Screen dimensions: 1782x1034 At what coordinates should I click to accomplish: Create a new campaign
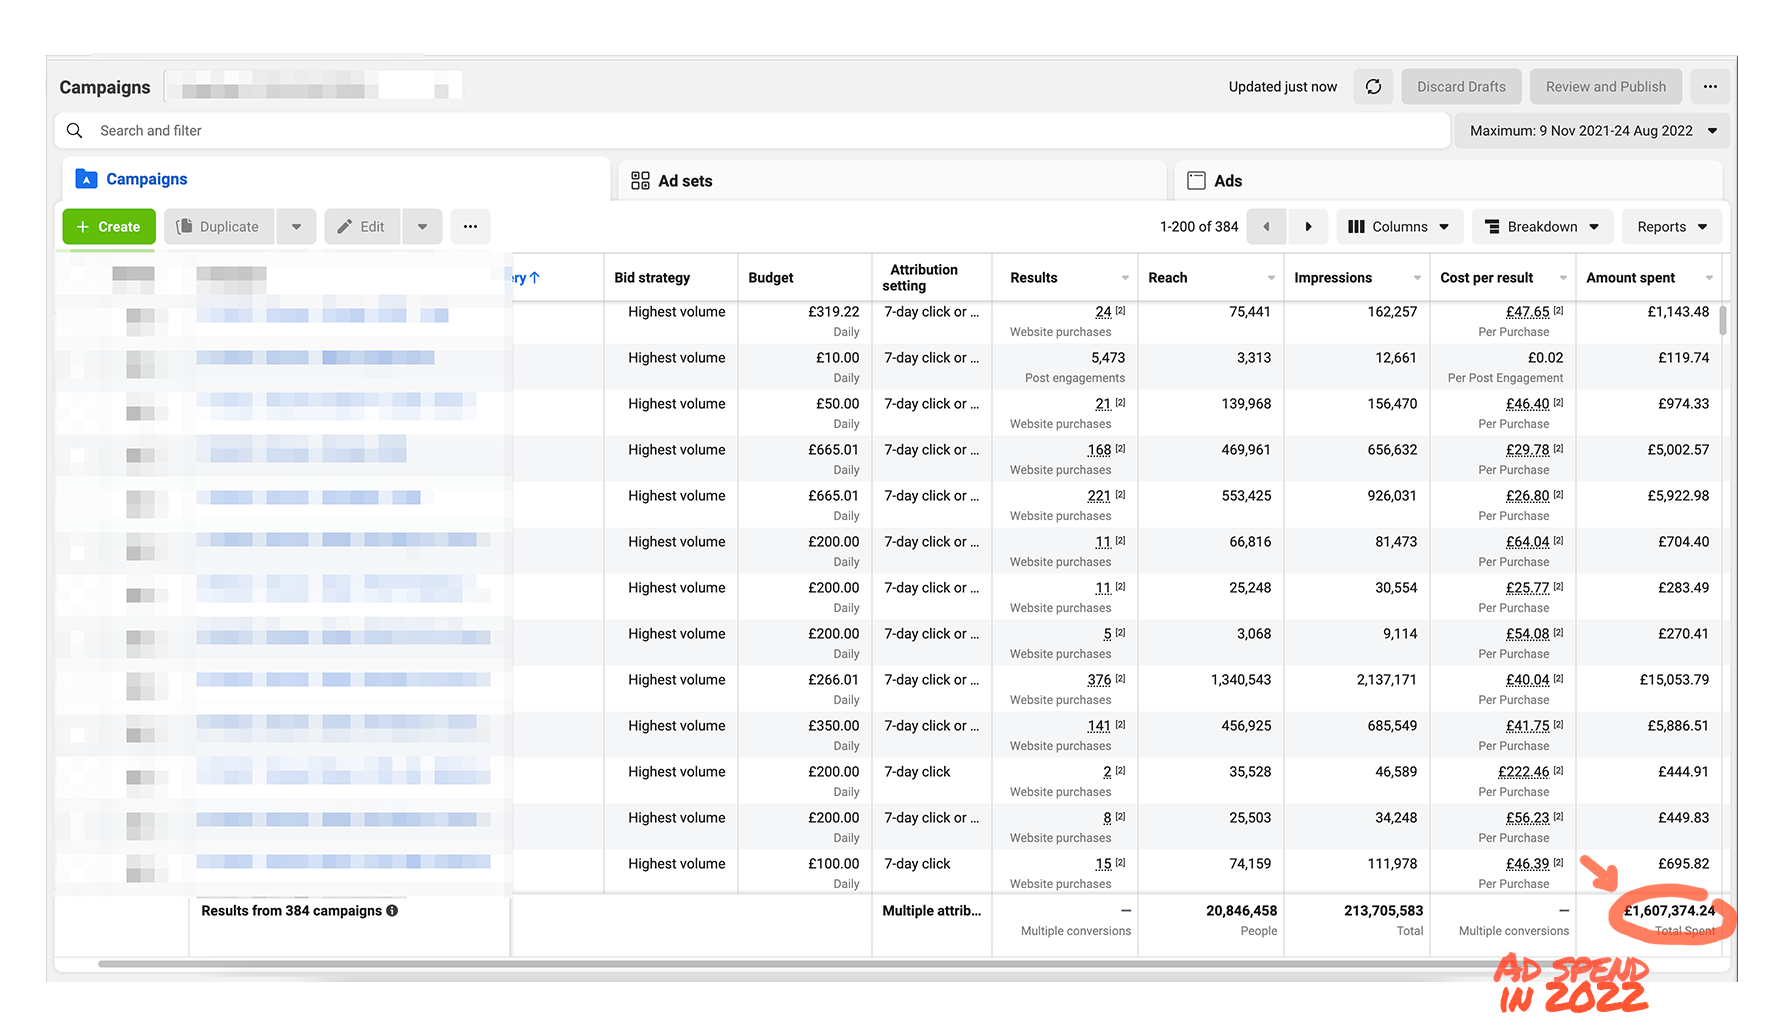(x=109, y=227)
